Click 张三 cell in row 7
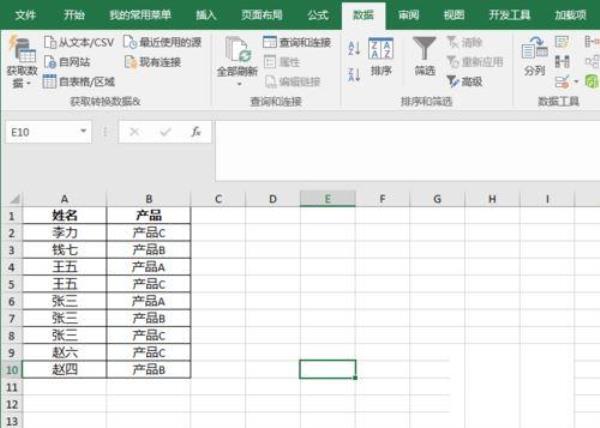 pos(64,318)
